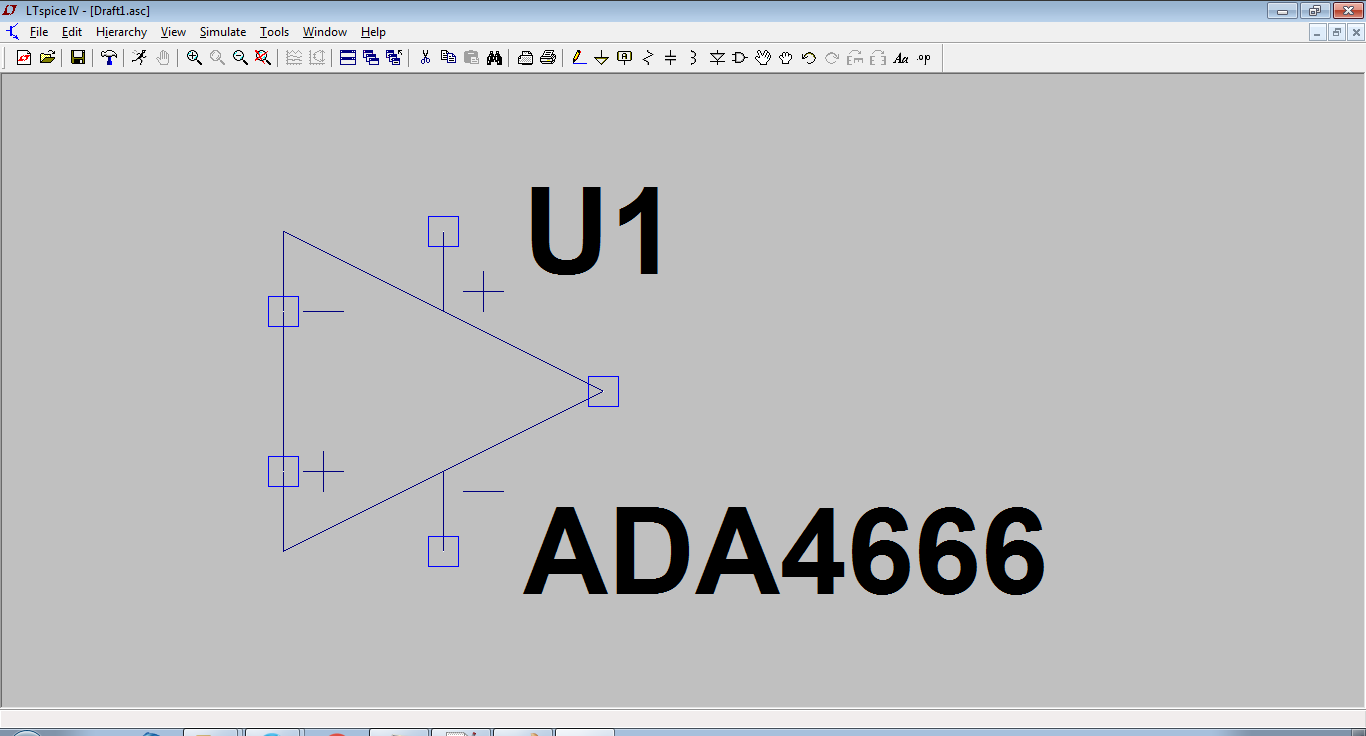The height and width of the screenshot is (736, 1366).
Task: Select the Draw Wire pencil tool
Action: pyautogui.click(x=579, y=58)
